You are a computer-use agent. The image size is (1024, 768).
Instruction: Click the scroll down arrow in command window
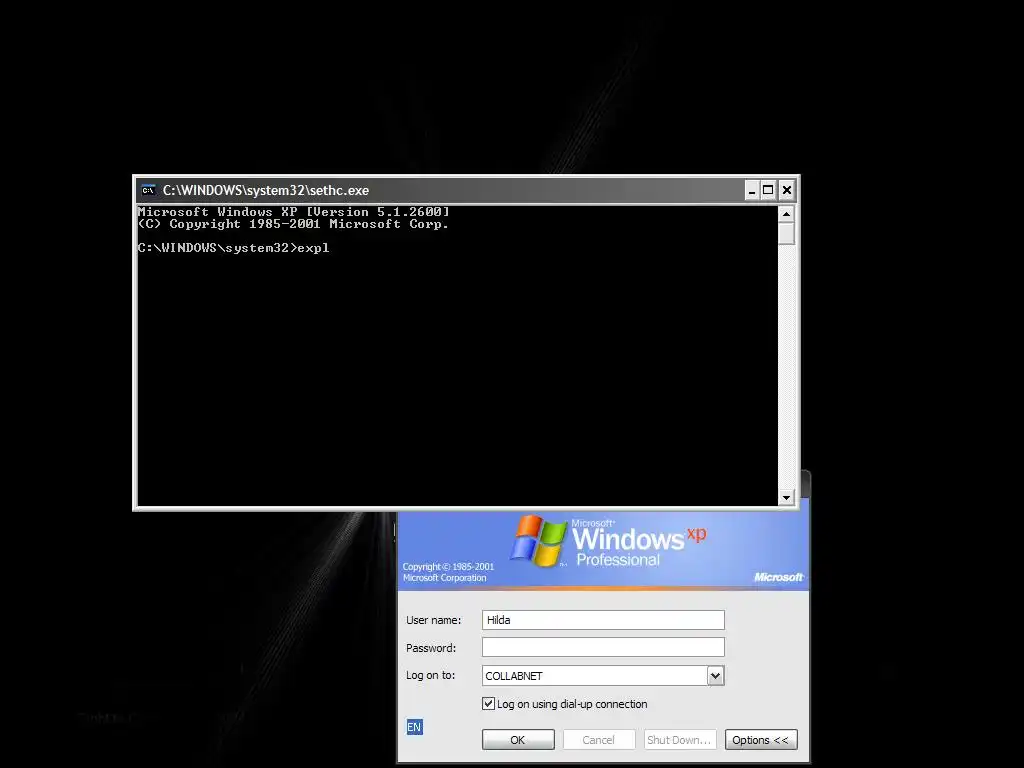click(x=786, y=498)
